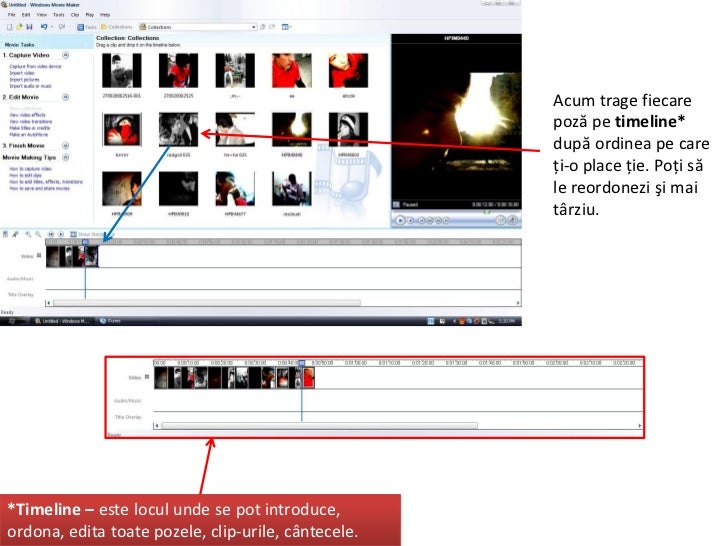Click the timeline playhead marker
Screen dimensions: 728x546
85,242
